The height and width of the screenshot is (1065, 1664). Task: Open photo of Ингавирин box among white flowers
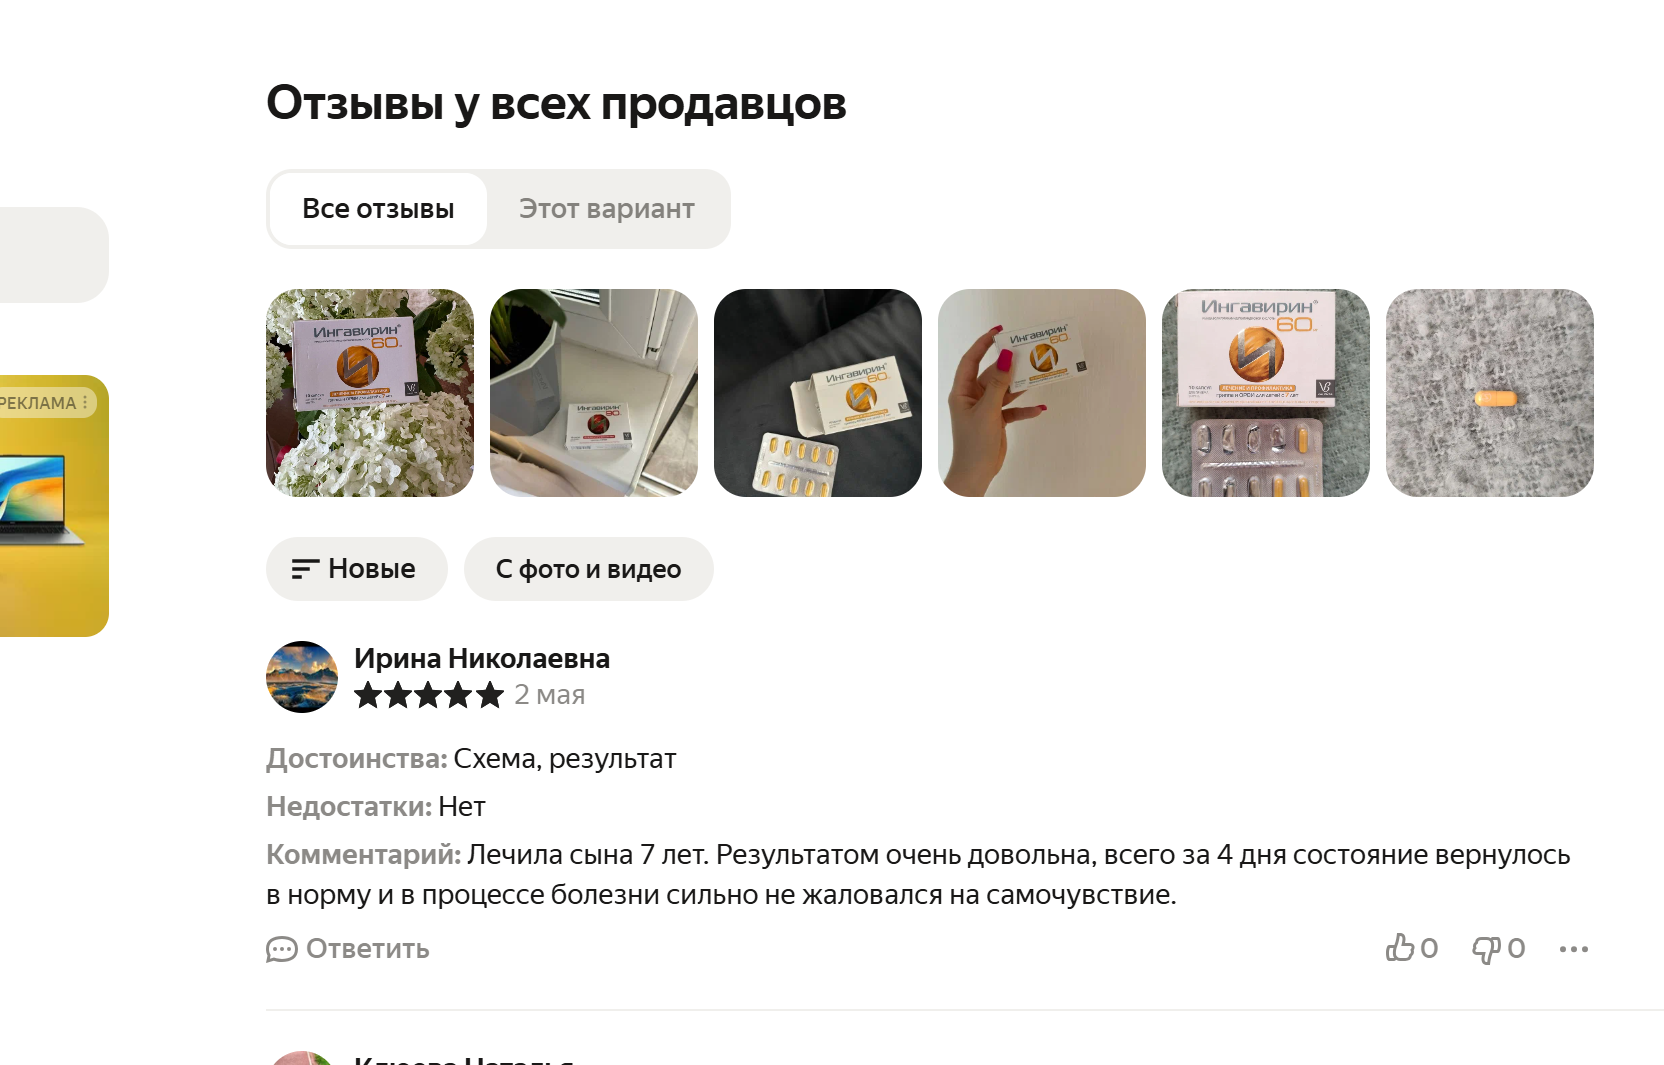[370, 393]
